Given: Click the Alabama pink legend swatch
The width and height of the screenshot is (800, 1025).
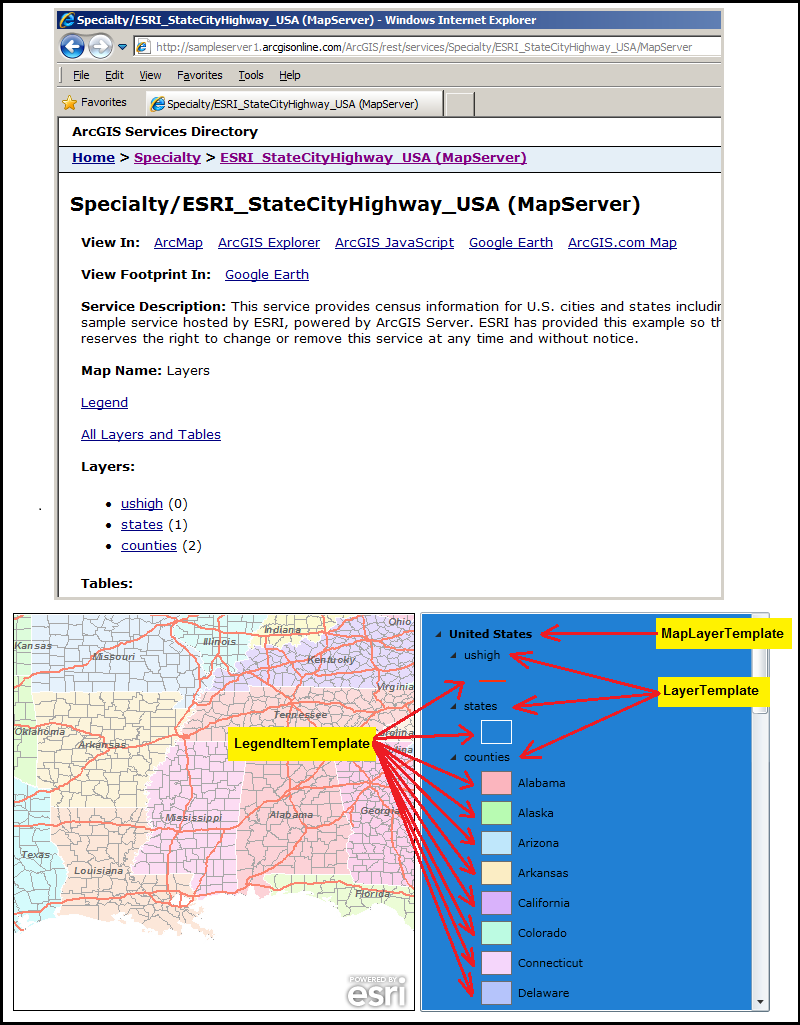Looking at the screenshot, I should pos(495,783).
